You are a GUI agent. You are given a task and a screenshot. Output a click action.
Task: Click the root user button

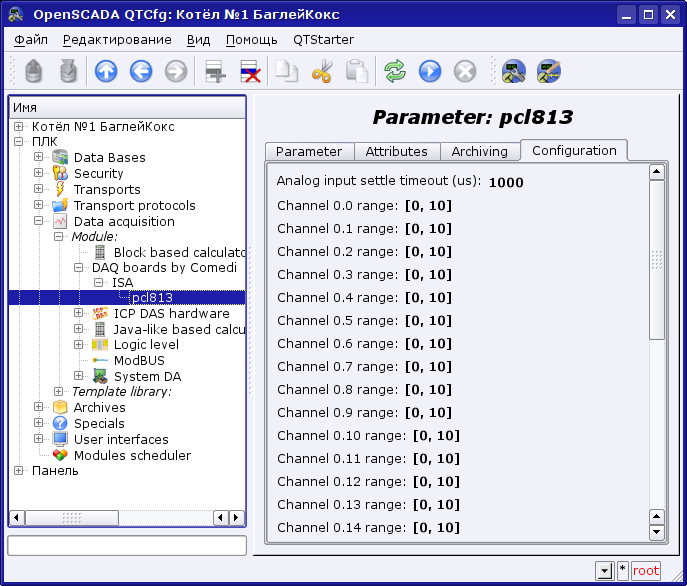coord(645,571)
